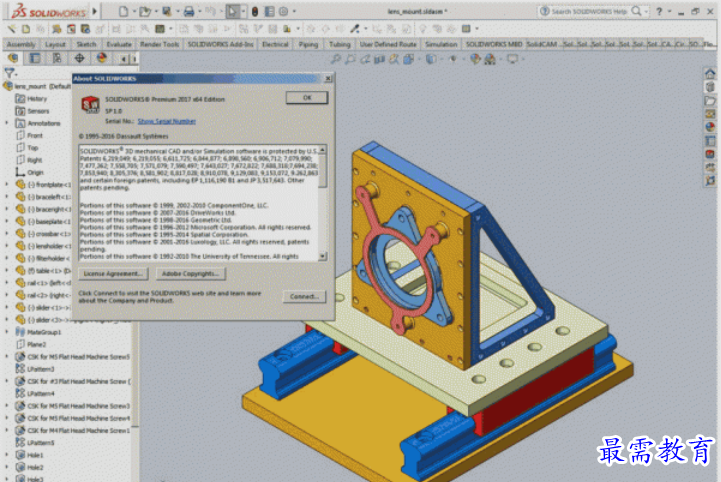Click the Save icon in the top toolbar

(166, 11)
